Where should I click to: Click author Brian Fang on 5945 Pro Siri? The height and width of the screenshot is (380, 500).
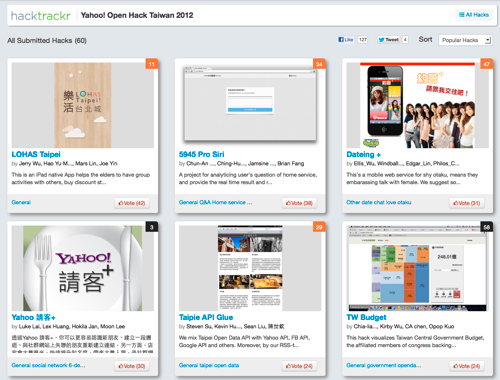pyautogui.click(x=291, y=163)
